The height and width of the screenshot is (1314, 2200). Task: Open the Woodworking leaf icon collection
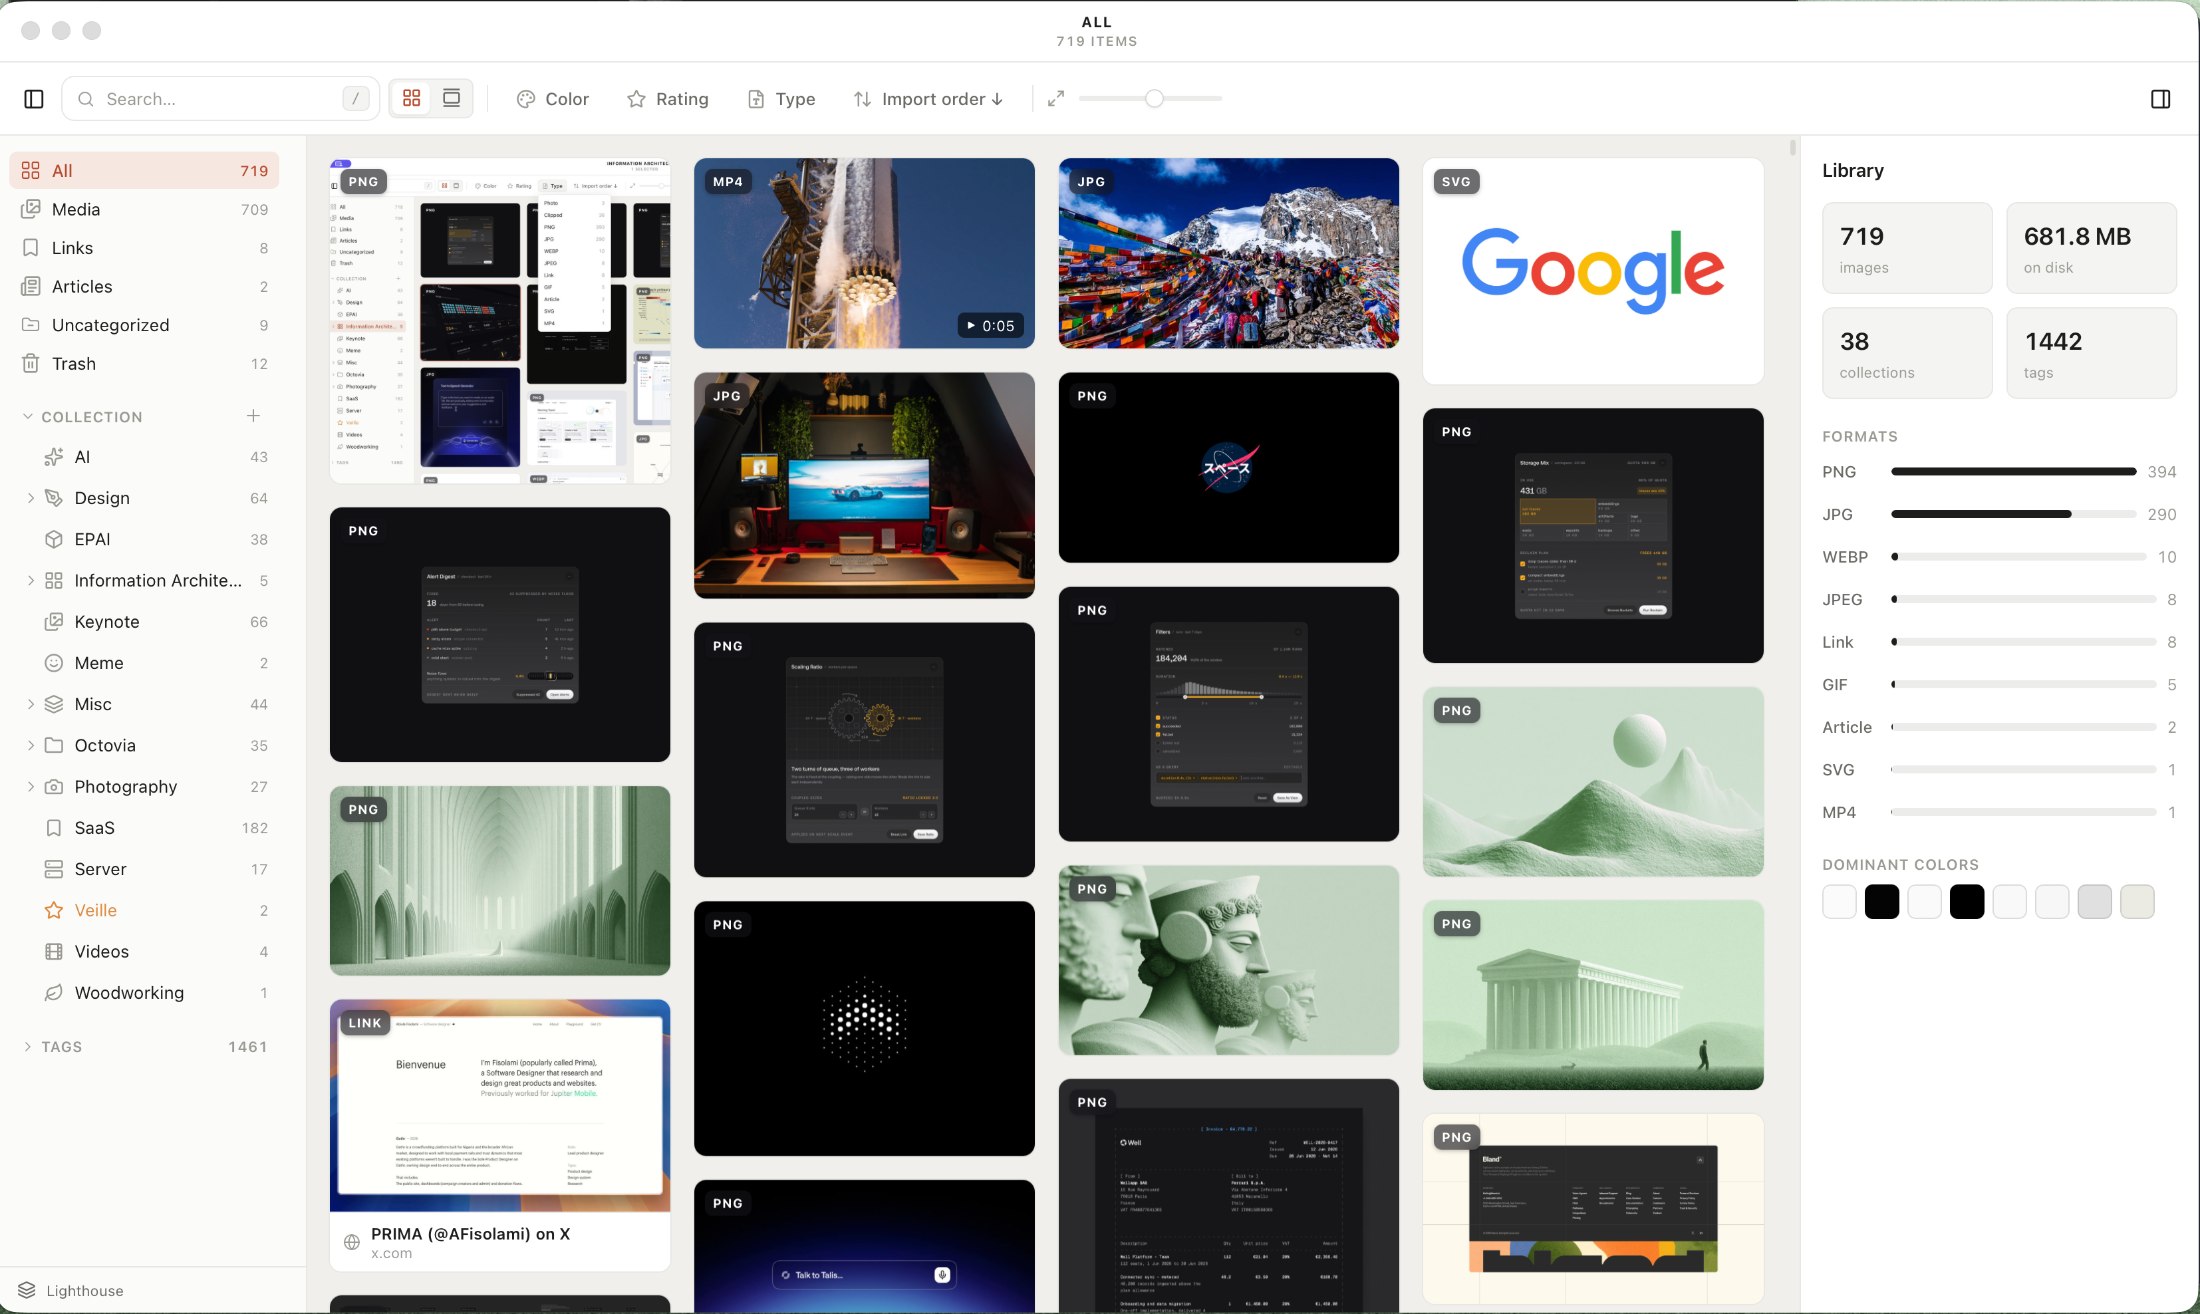pyautogui.click(x=54, y=993)
